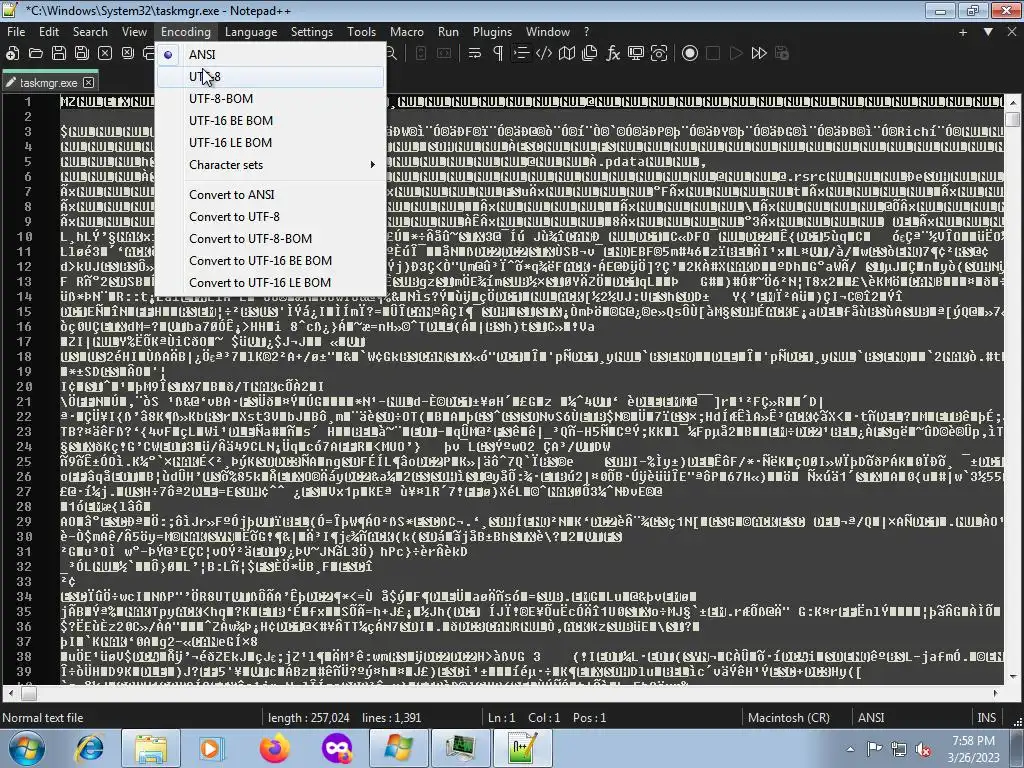The width and height of the screenshot is (1024, 768).
Task: Click the Synchronize Horizontal Scrolling icon
Action: (x=444, y=54)
